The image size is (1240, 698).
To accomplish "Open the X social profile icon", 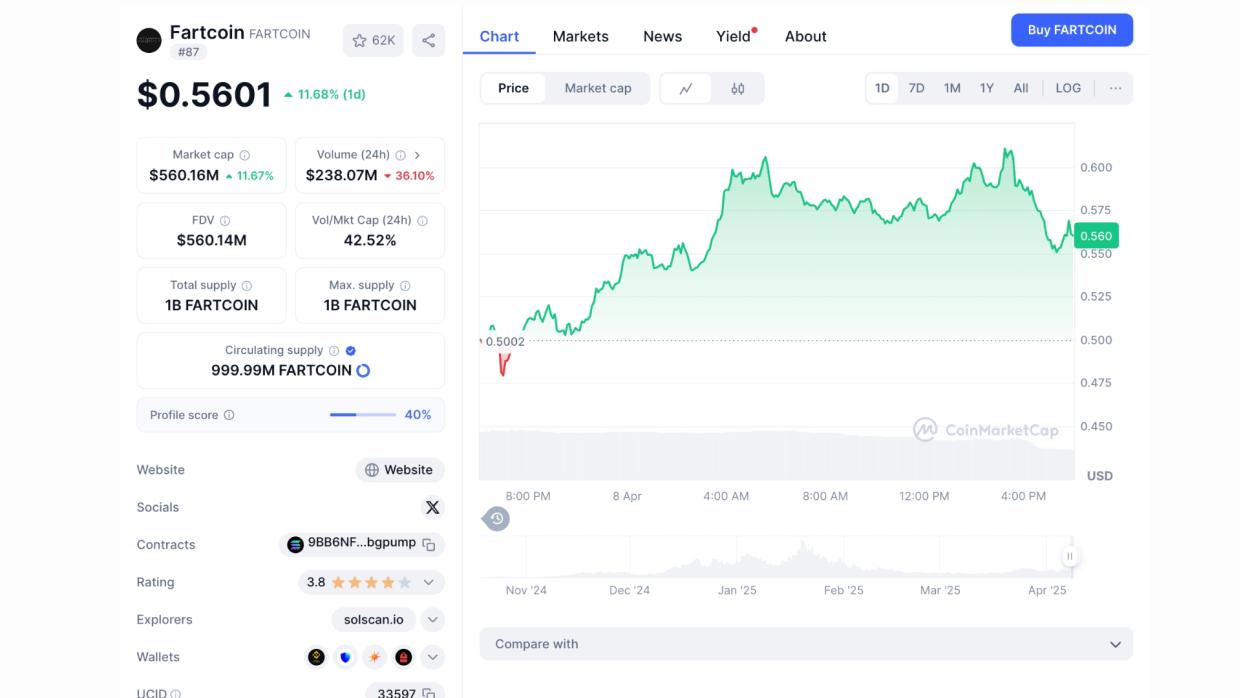I will (432, 507).
